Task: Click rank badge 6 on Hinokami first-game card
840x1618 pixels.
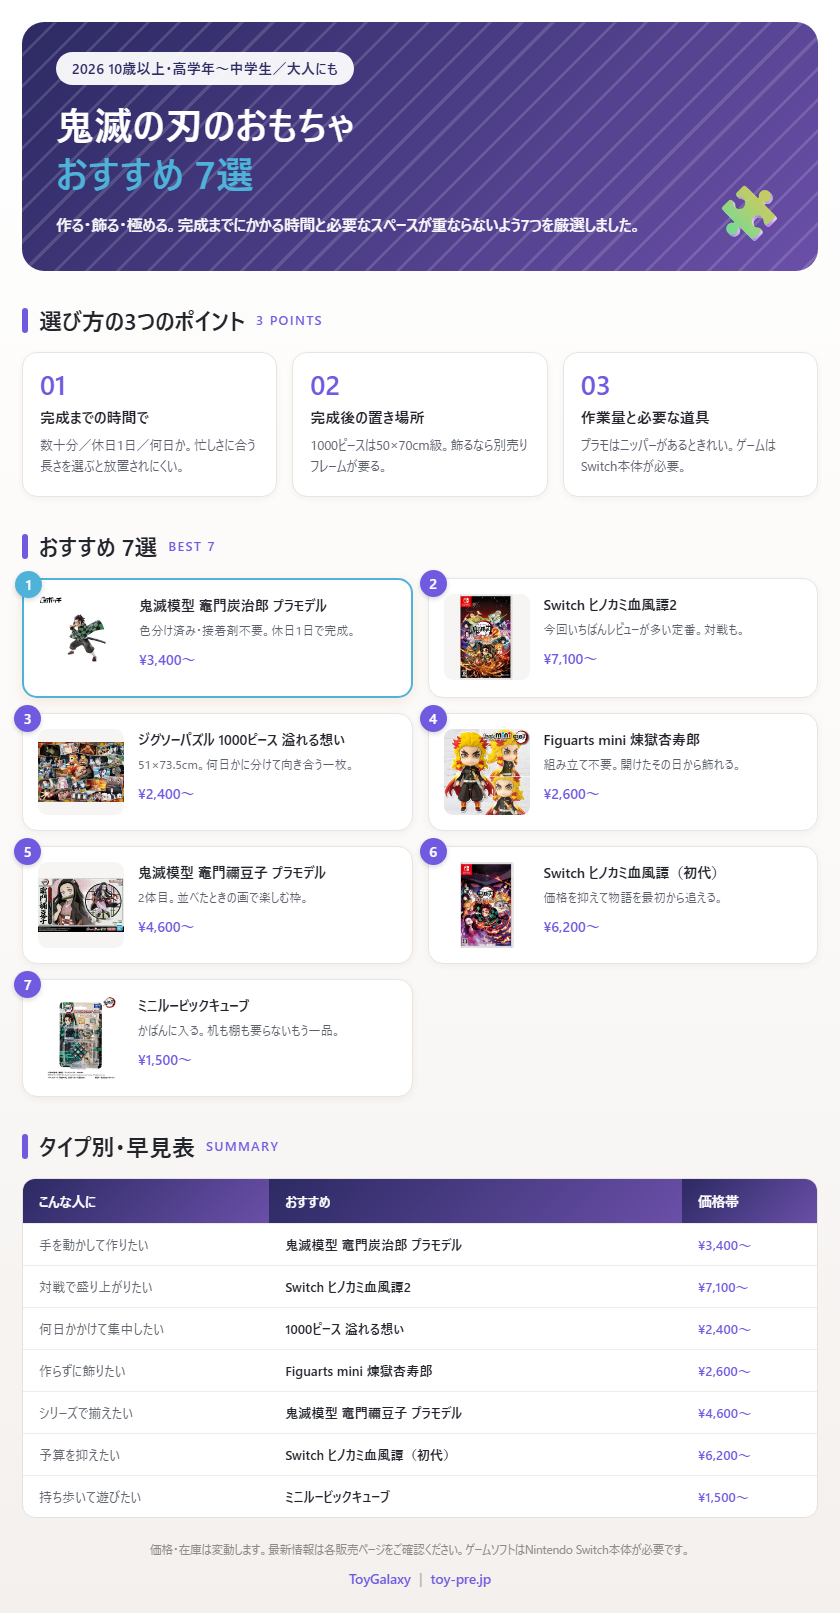Action: coord(433,852)
